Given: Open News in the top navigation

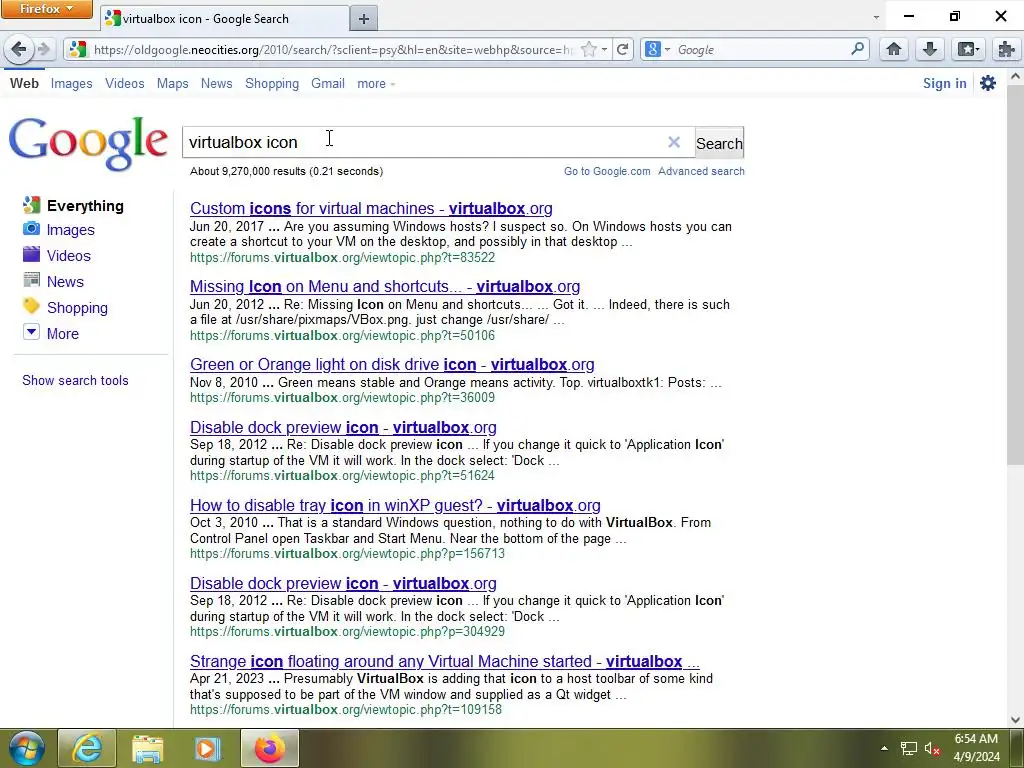Looking at the screenshot, I should (x=216, y=84).
